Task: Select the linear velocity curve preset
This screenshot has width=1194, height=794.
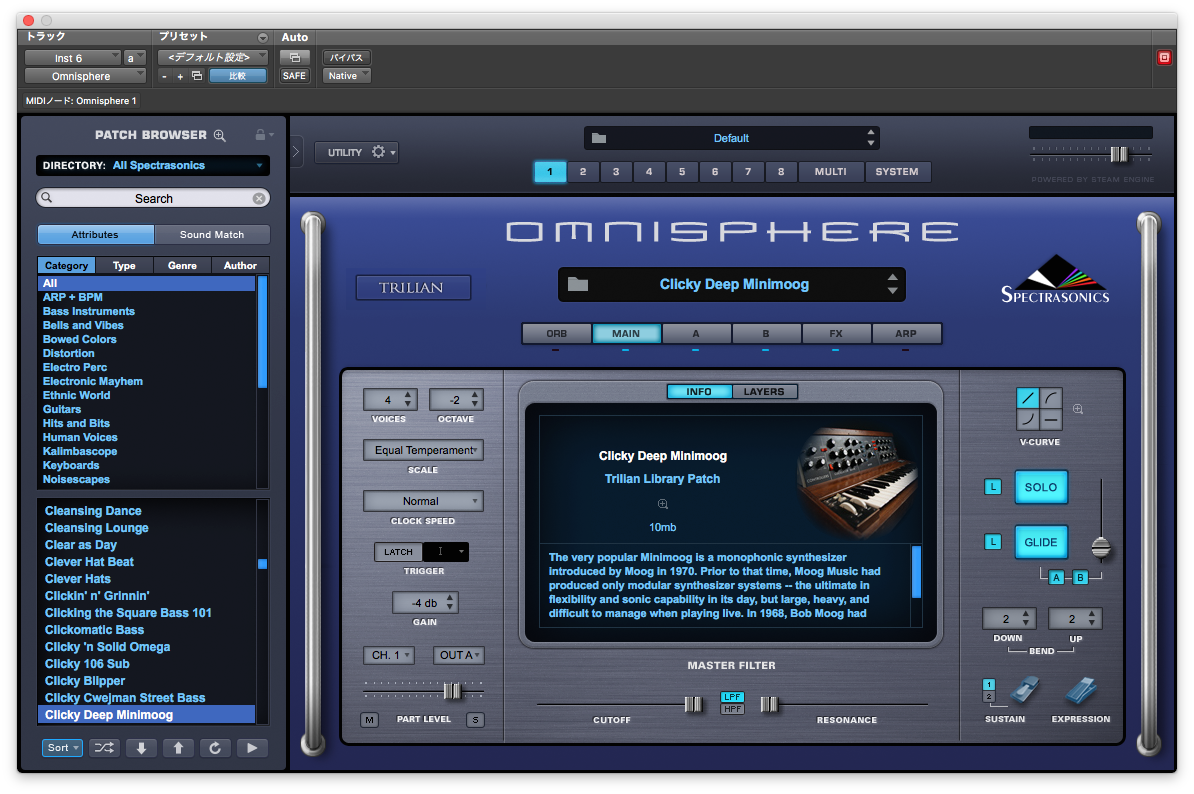Action: (x=1028, y=397)
